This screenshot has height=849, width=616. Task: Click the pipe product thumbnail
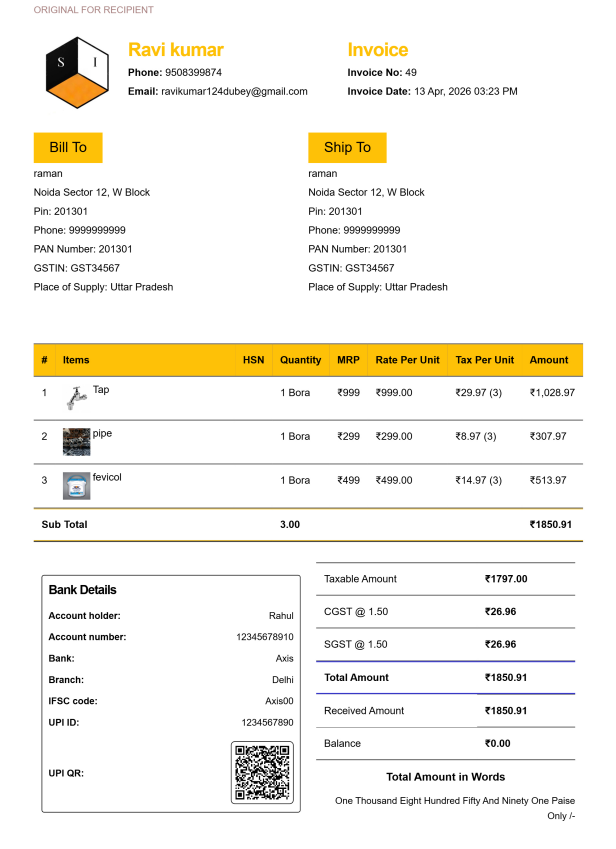(x=76, y=440)
